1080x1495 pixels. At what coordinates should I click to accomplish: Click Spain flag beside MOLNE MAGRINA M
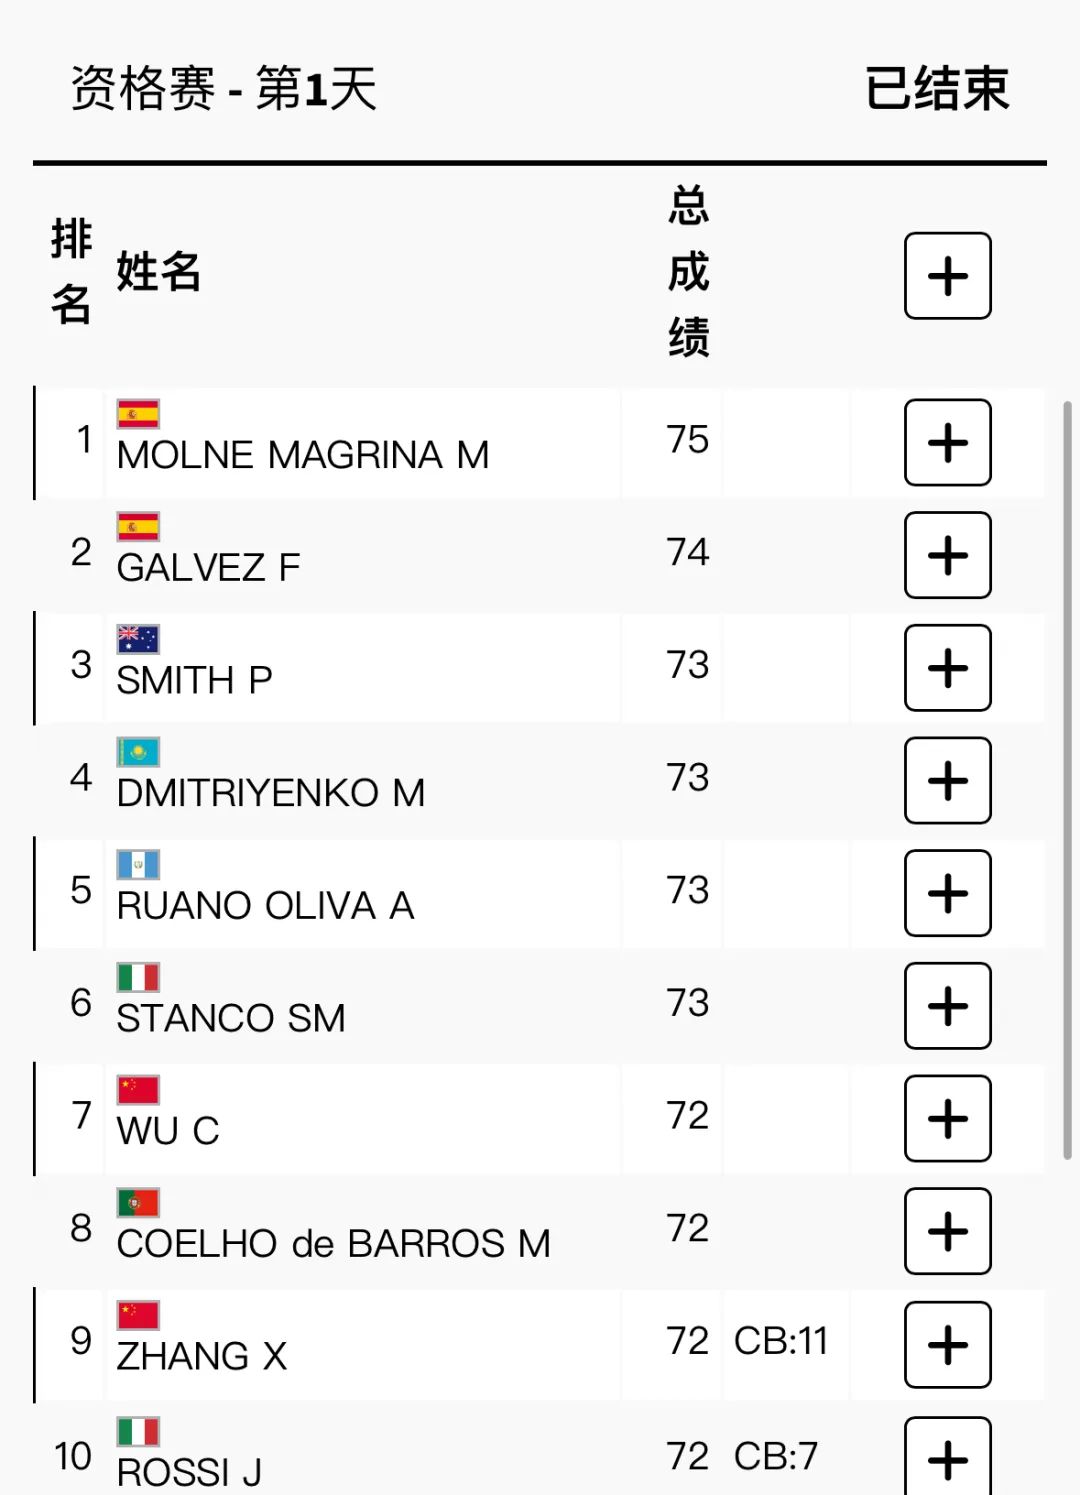pyautogui.click(x=138, y=413)
